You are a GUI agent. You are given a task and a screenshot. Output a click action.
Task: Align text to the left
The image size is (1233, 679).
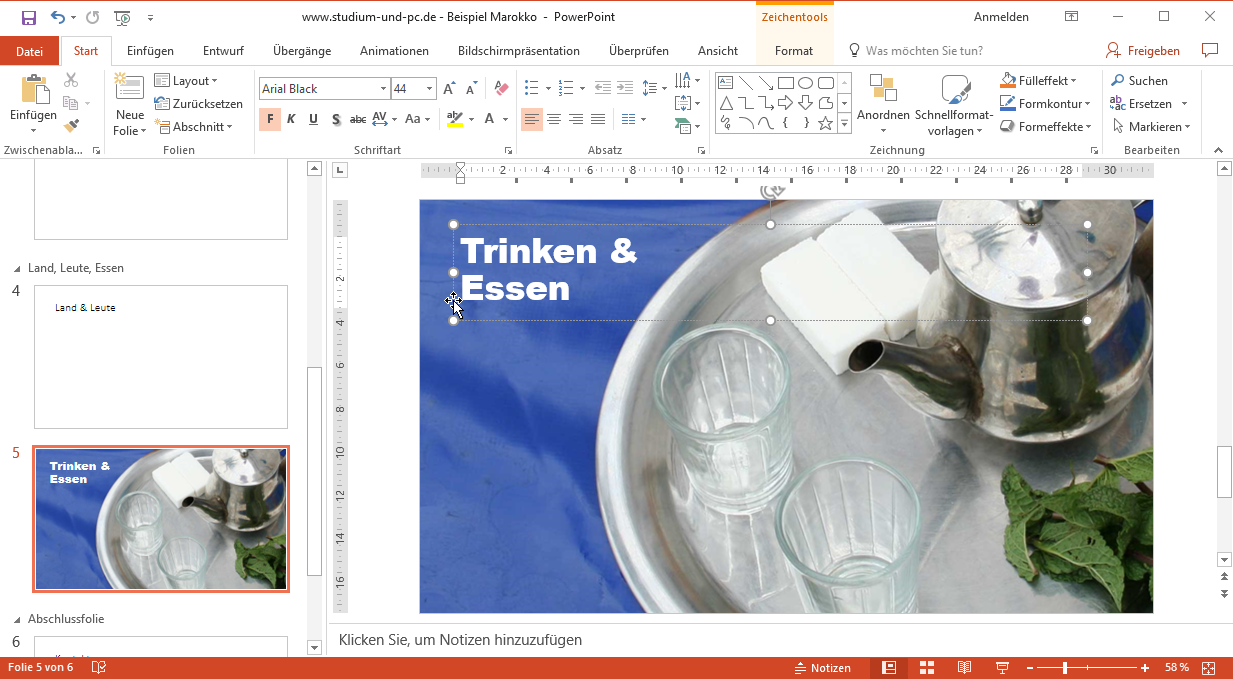click(532, 119)
